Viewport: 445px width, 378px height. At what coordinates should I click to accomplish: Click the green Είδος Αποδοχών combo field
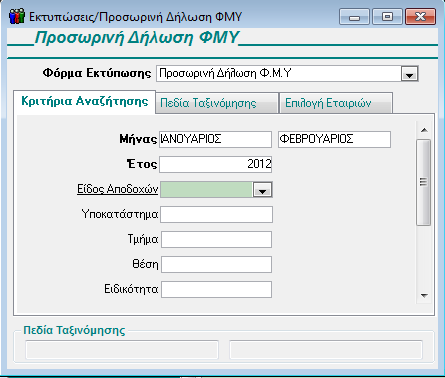tap(207, 190)
